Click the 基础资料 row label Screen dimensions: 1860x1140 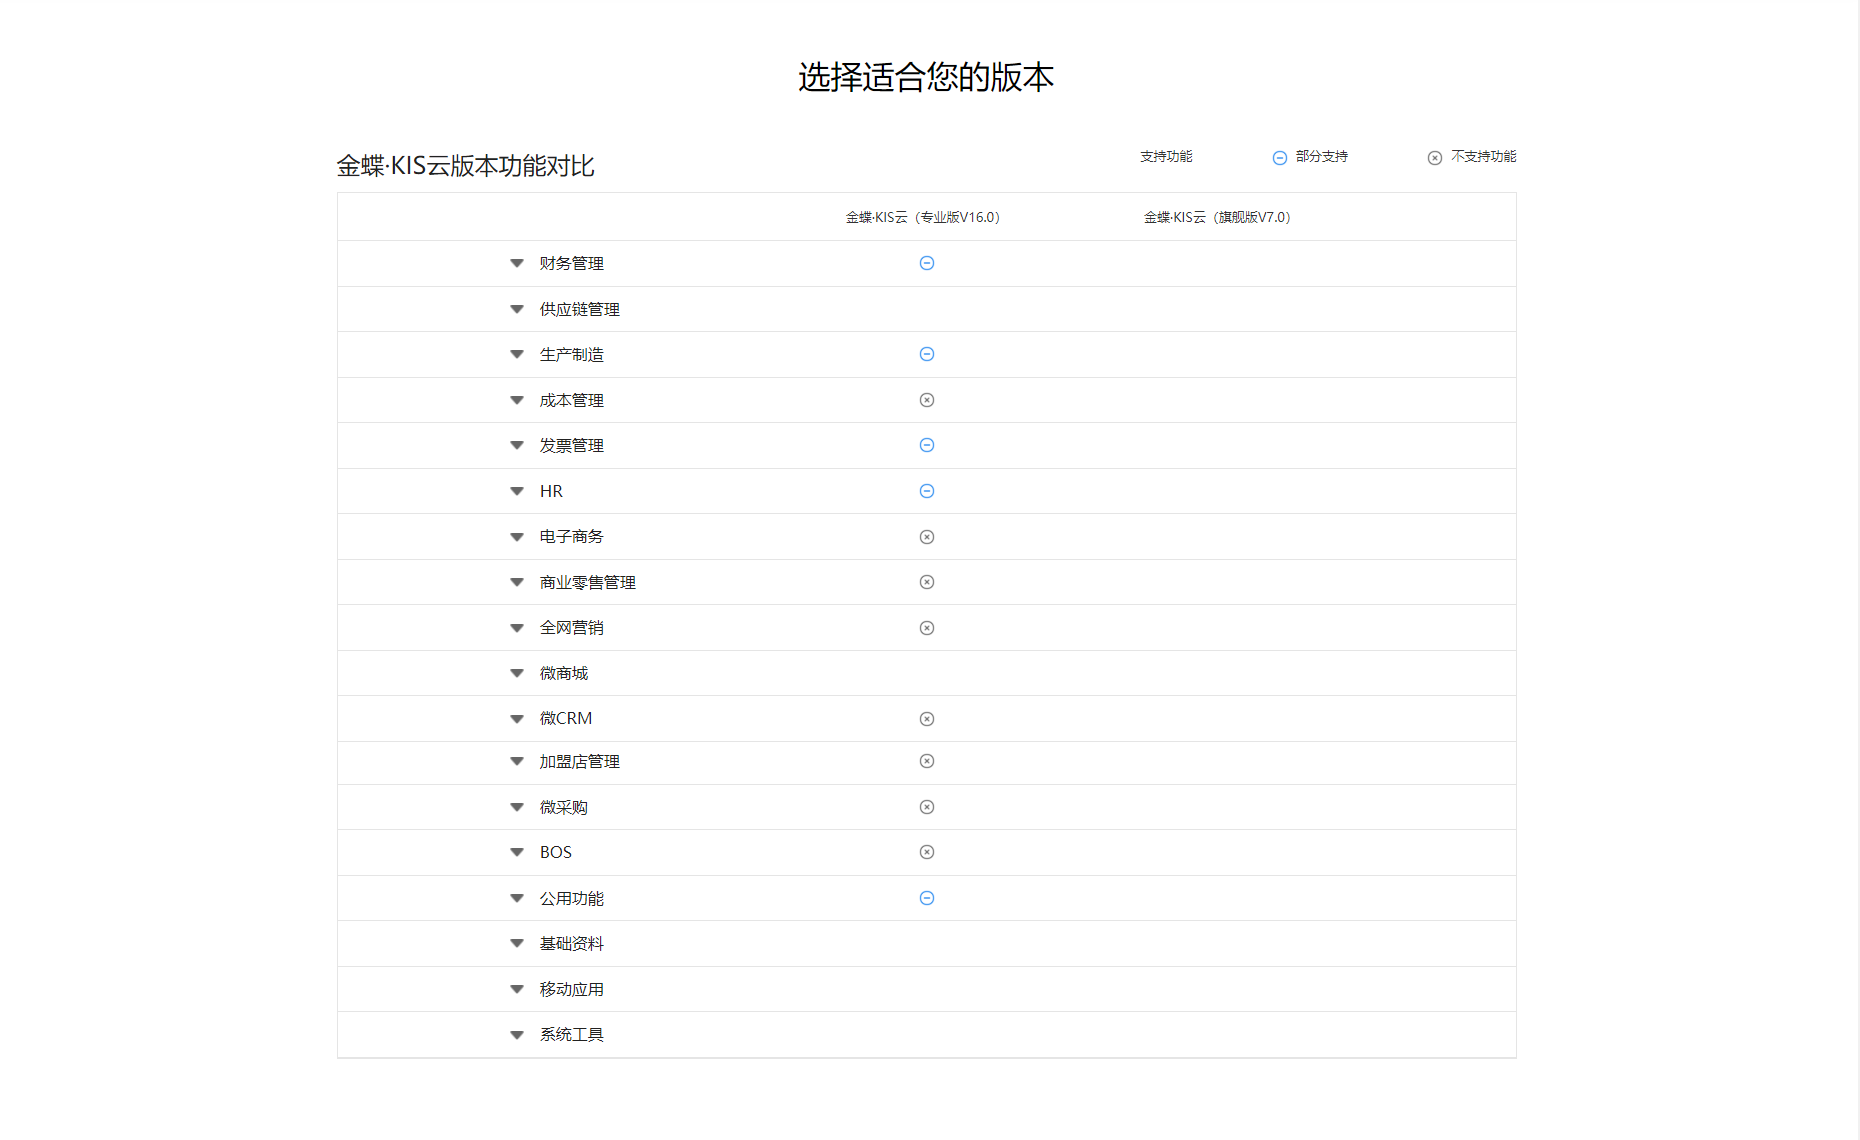(571, 943)
